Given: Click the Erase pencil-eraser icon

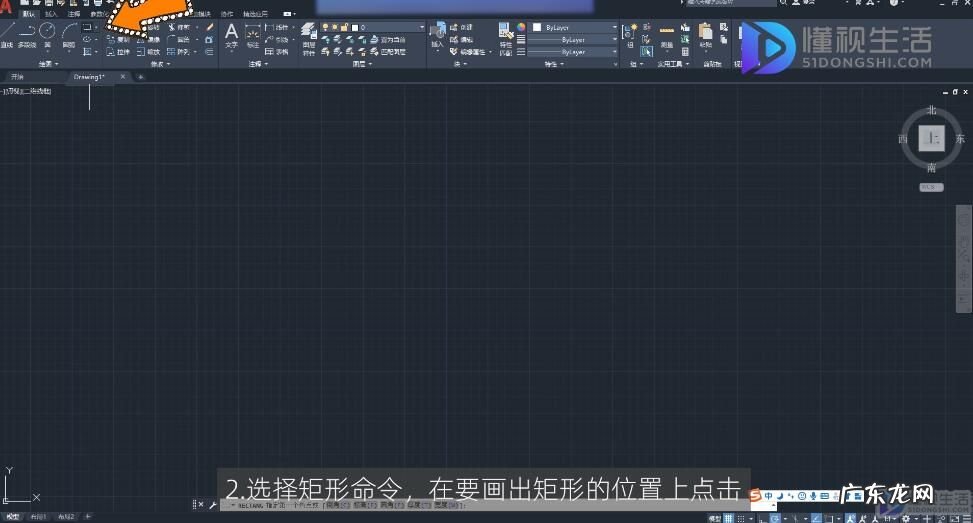Looking at the screenshot, I should (210, 27).
